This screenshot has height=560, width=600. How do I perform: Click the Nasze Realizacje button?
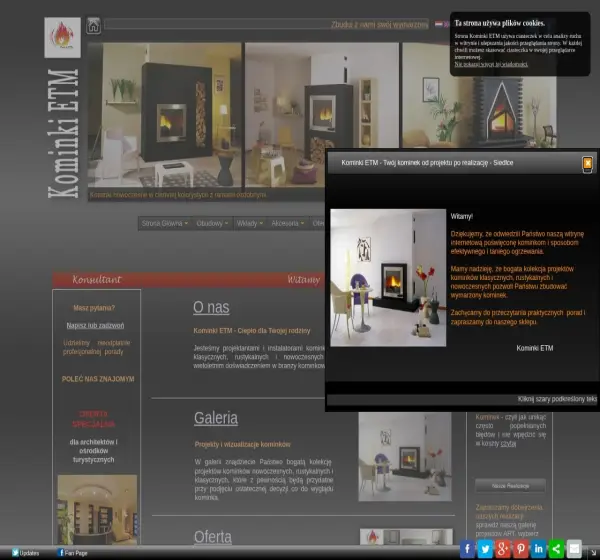coord(510,486)
